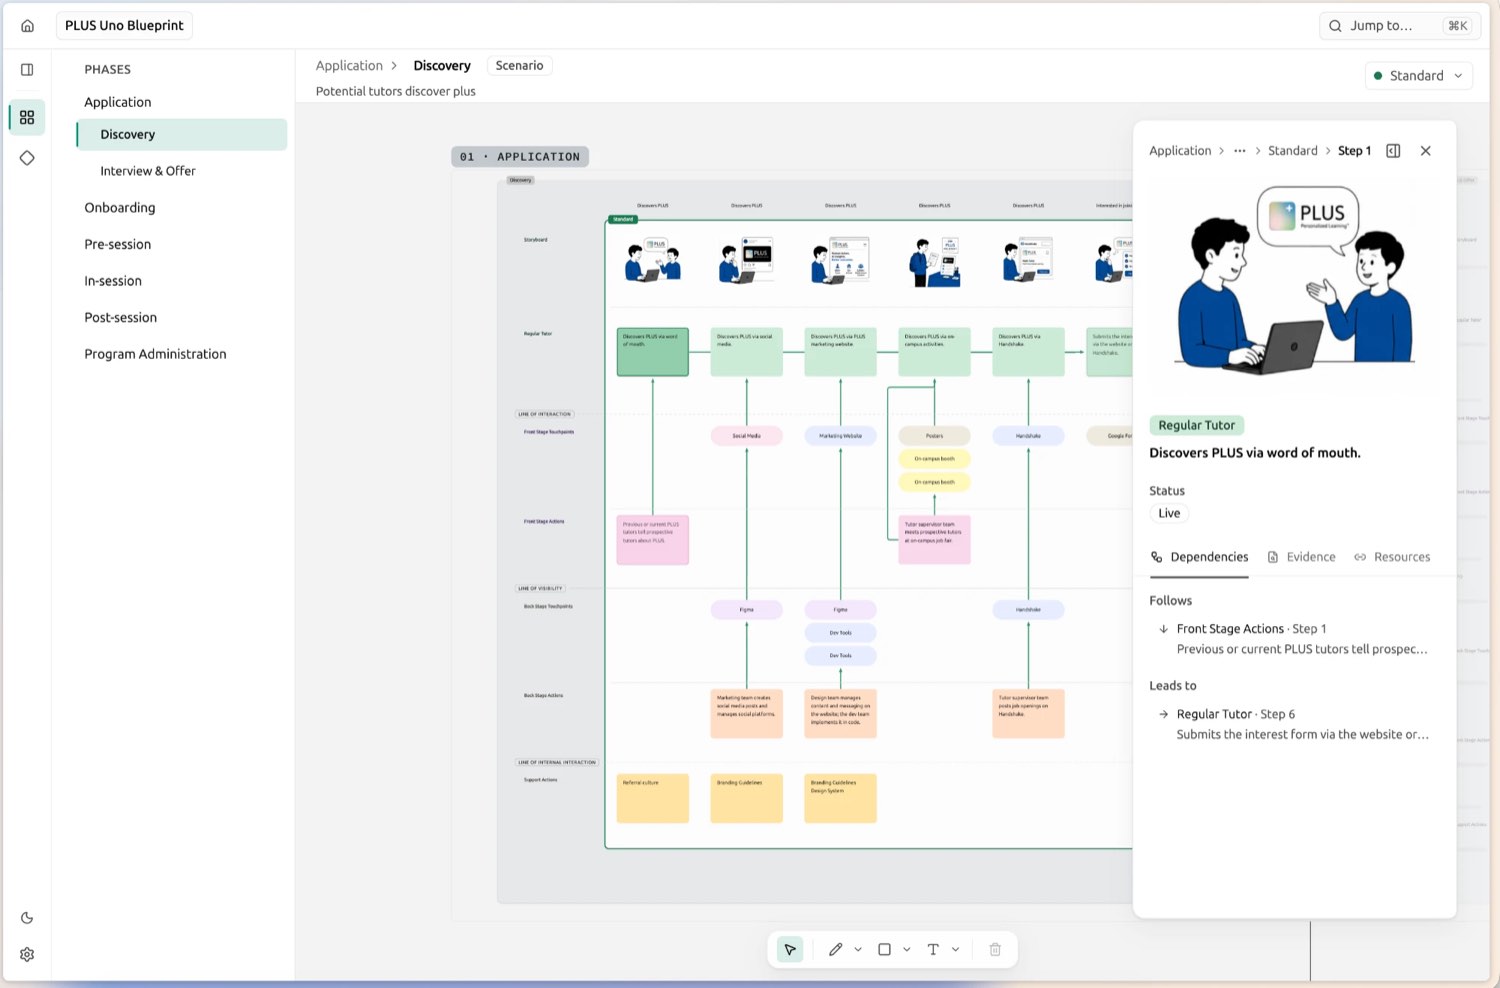1500x988 pixels.
Task: Toggle dark mode with moon icon
Action: coord(27,917)
